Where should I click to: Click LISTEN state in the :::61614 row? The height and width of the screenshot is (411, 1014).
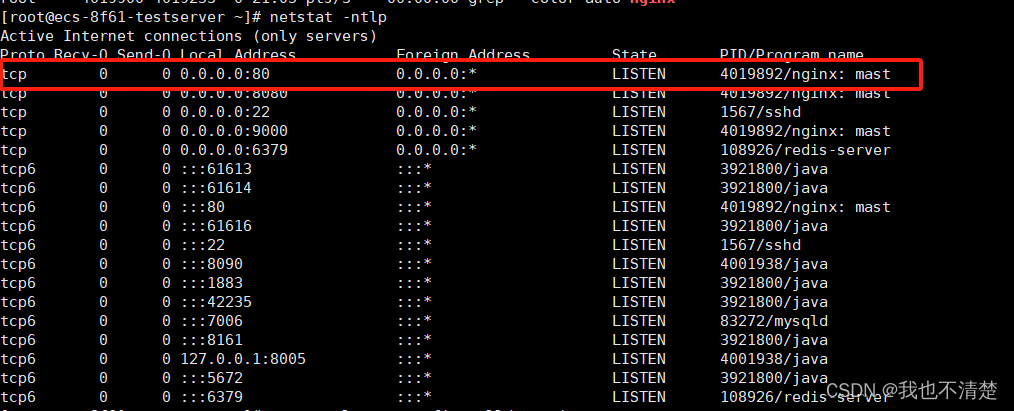point(639,188)
